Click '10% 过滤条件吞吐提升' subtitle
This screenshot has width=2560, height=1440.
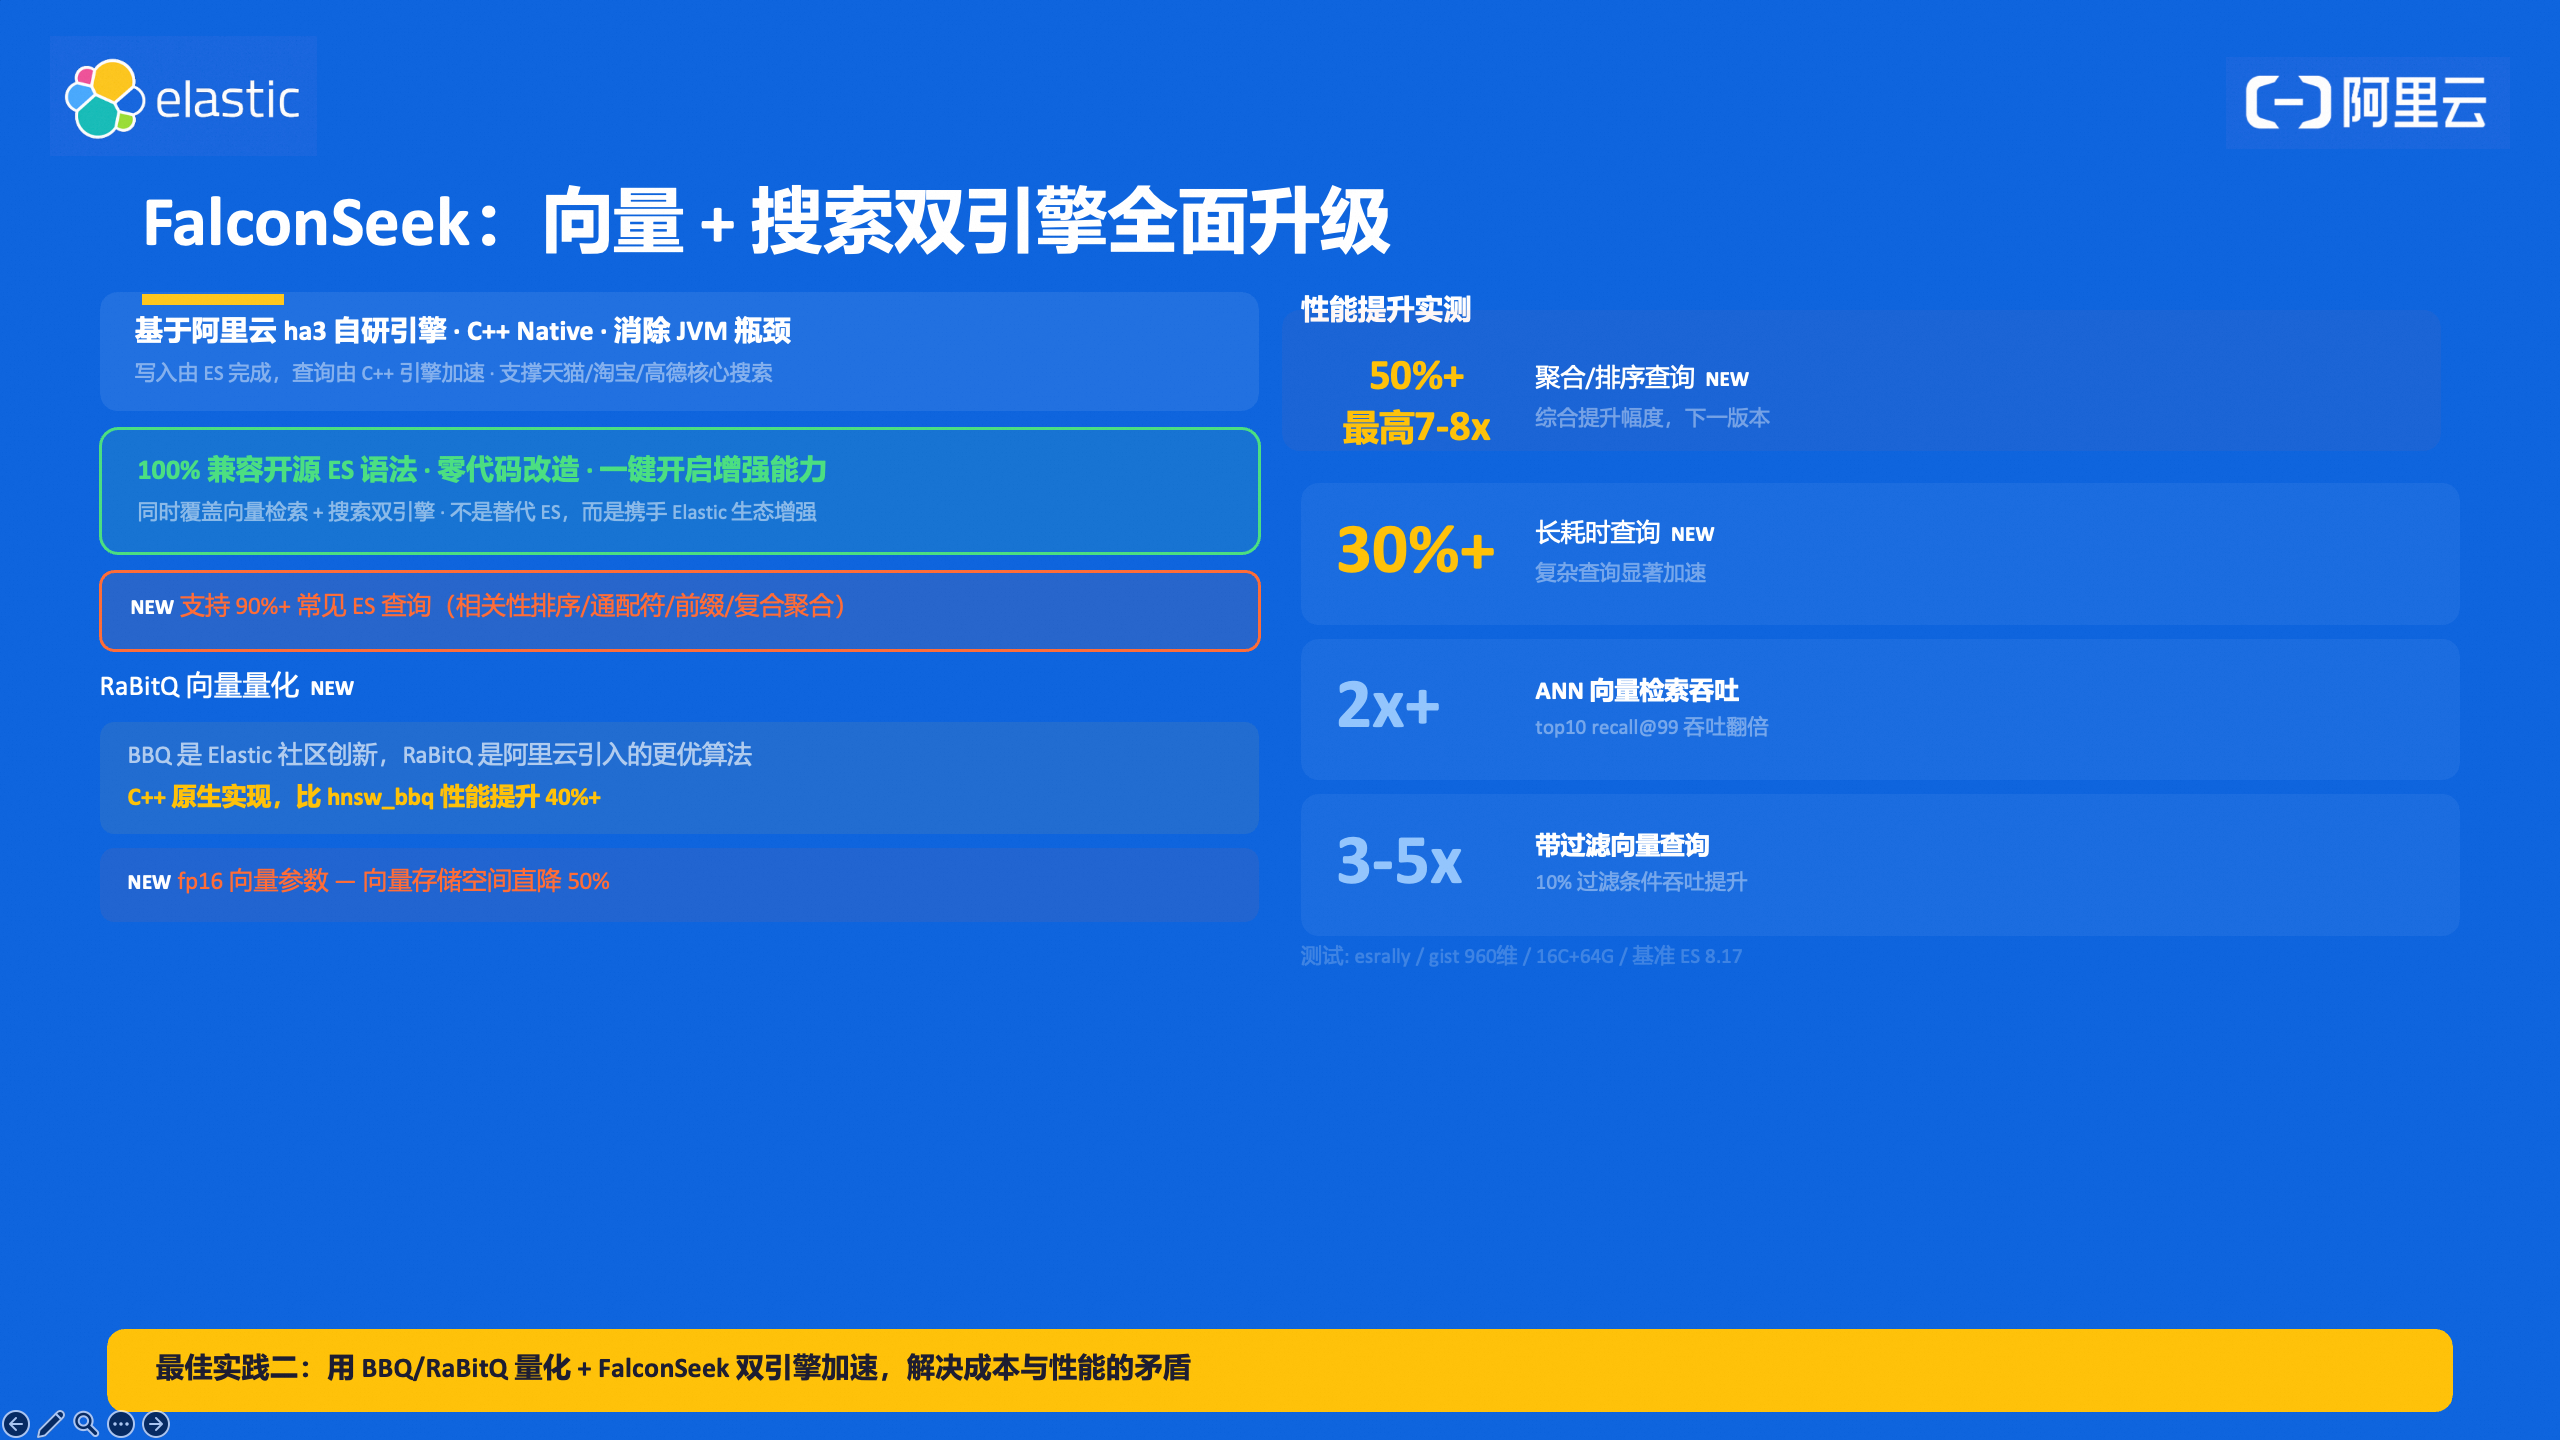[x=1641, y=882]
